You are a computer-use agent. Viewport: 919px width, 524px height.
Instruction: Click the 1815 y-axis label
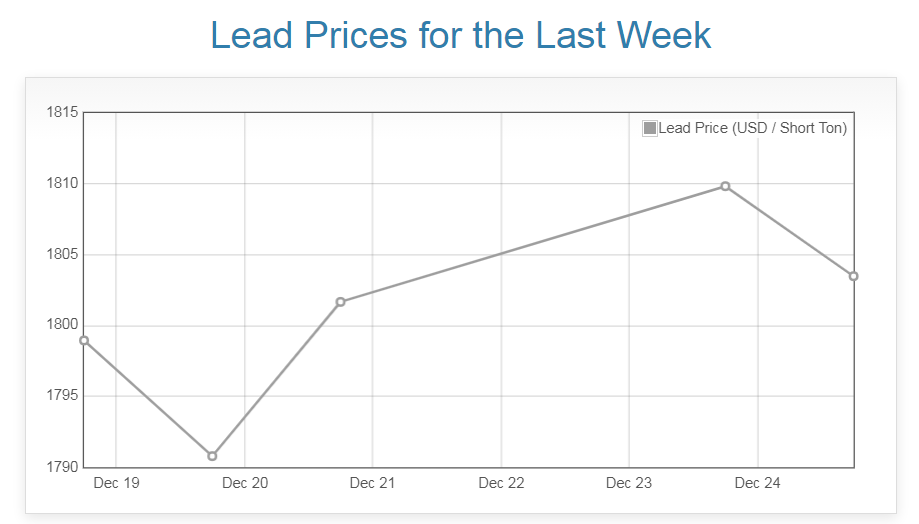click(62, 112)
